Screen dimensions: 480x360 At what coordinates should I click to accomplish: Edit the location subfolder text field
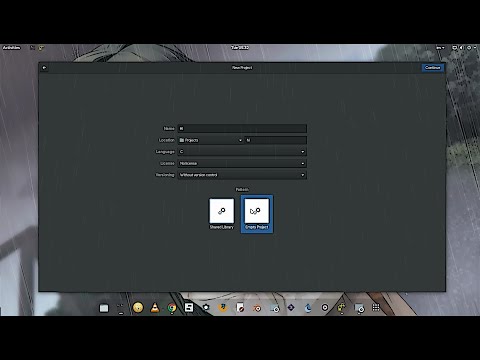[276, 140]
